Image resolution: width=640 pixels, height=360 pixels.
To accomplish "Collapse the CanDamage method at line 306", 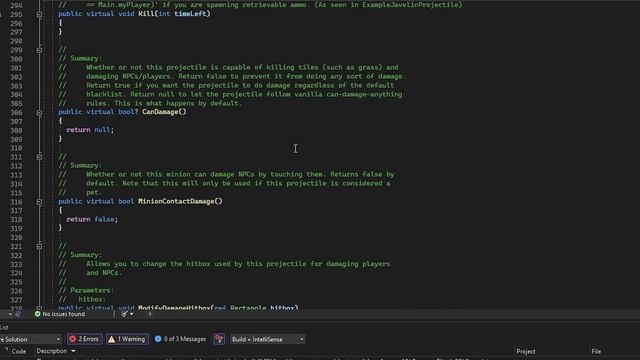I will [x=39, y=112].
